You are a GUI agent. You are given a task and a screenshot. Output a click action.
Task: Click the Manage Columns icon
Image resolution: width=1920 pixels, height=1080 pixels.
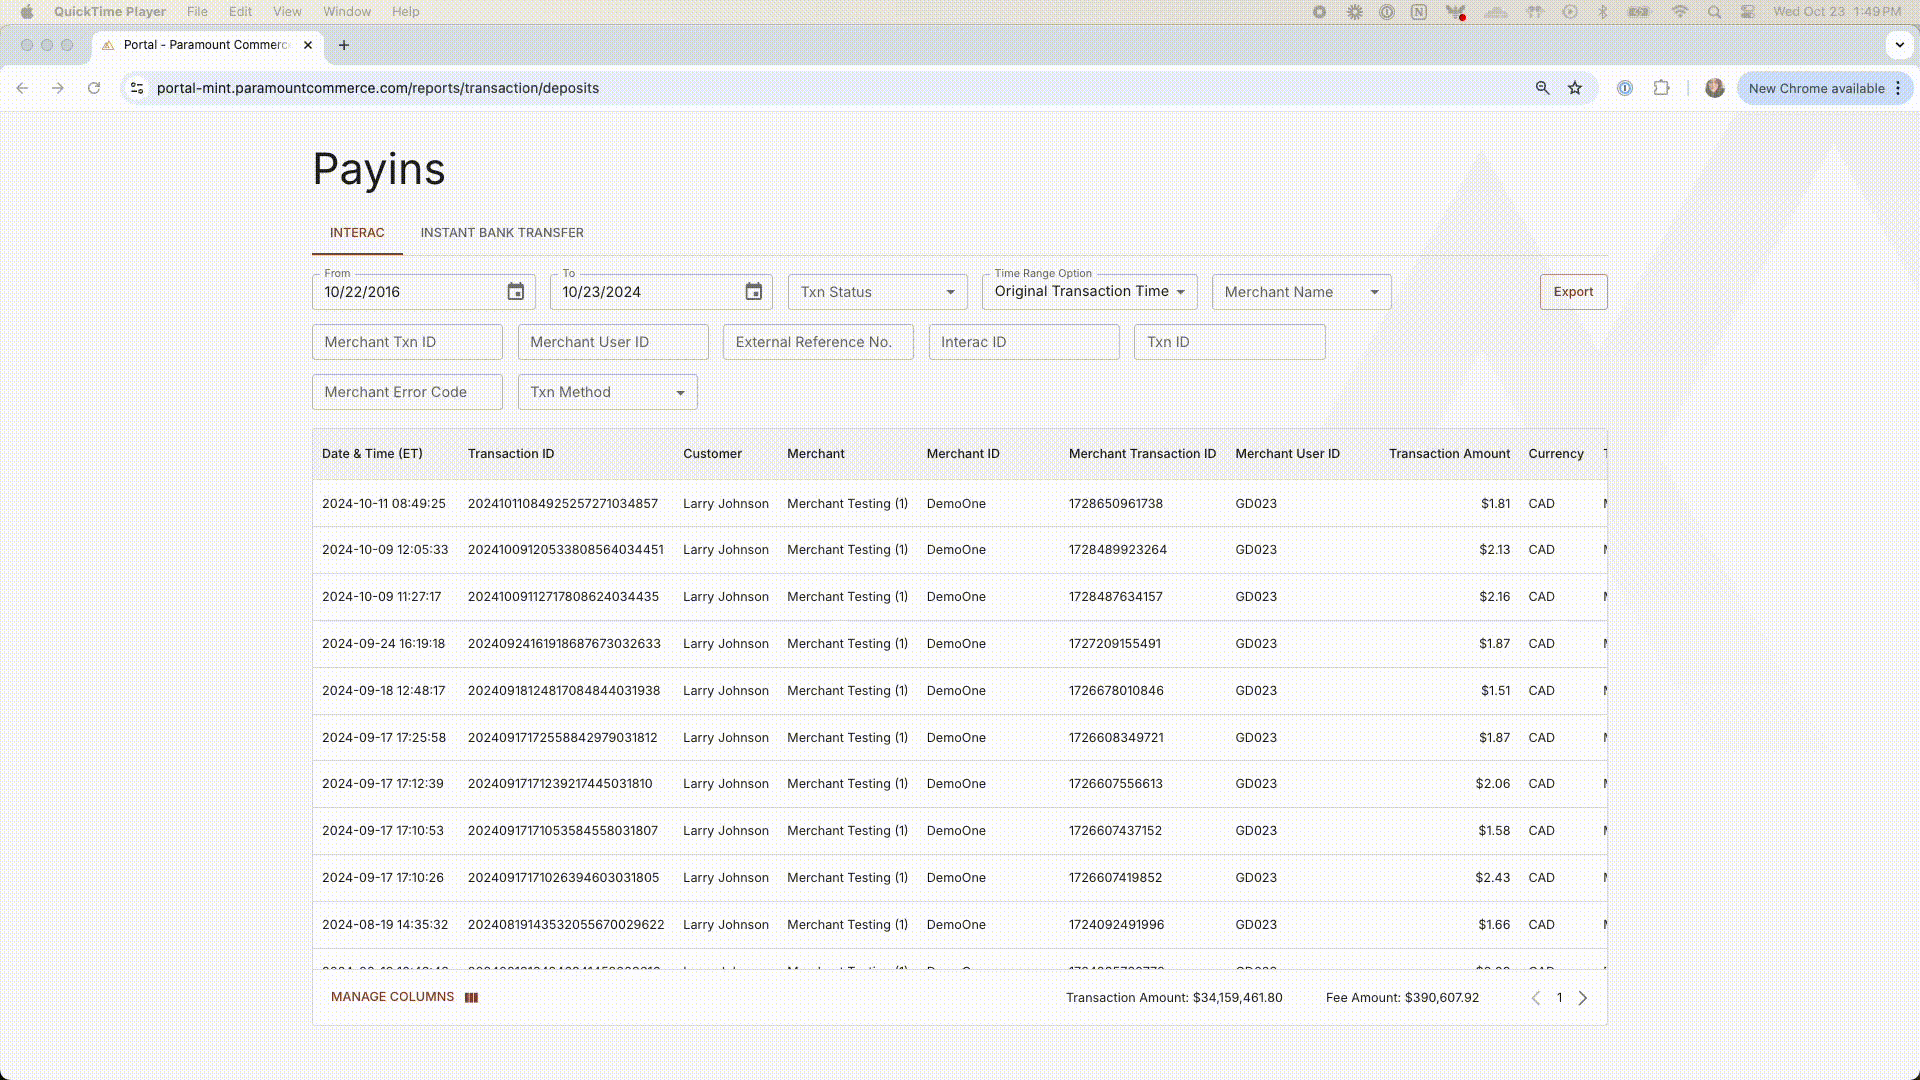pos(471,998)
